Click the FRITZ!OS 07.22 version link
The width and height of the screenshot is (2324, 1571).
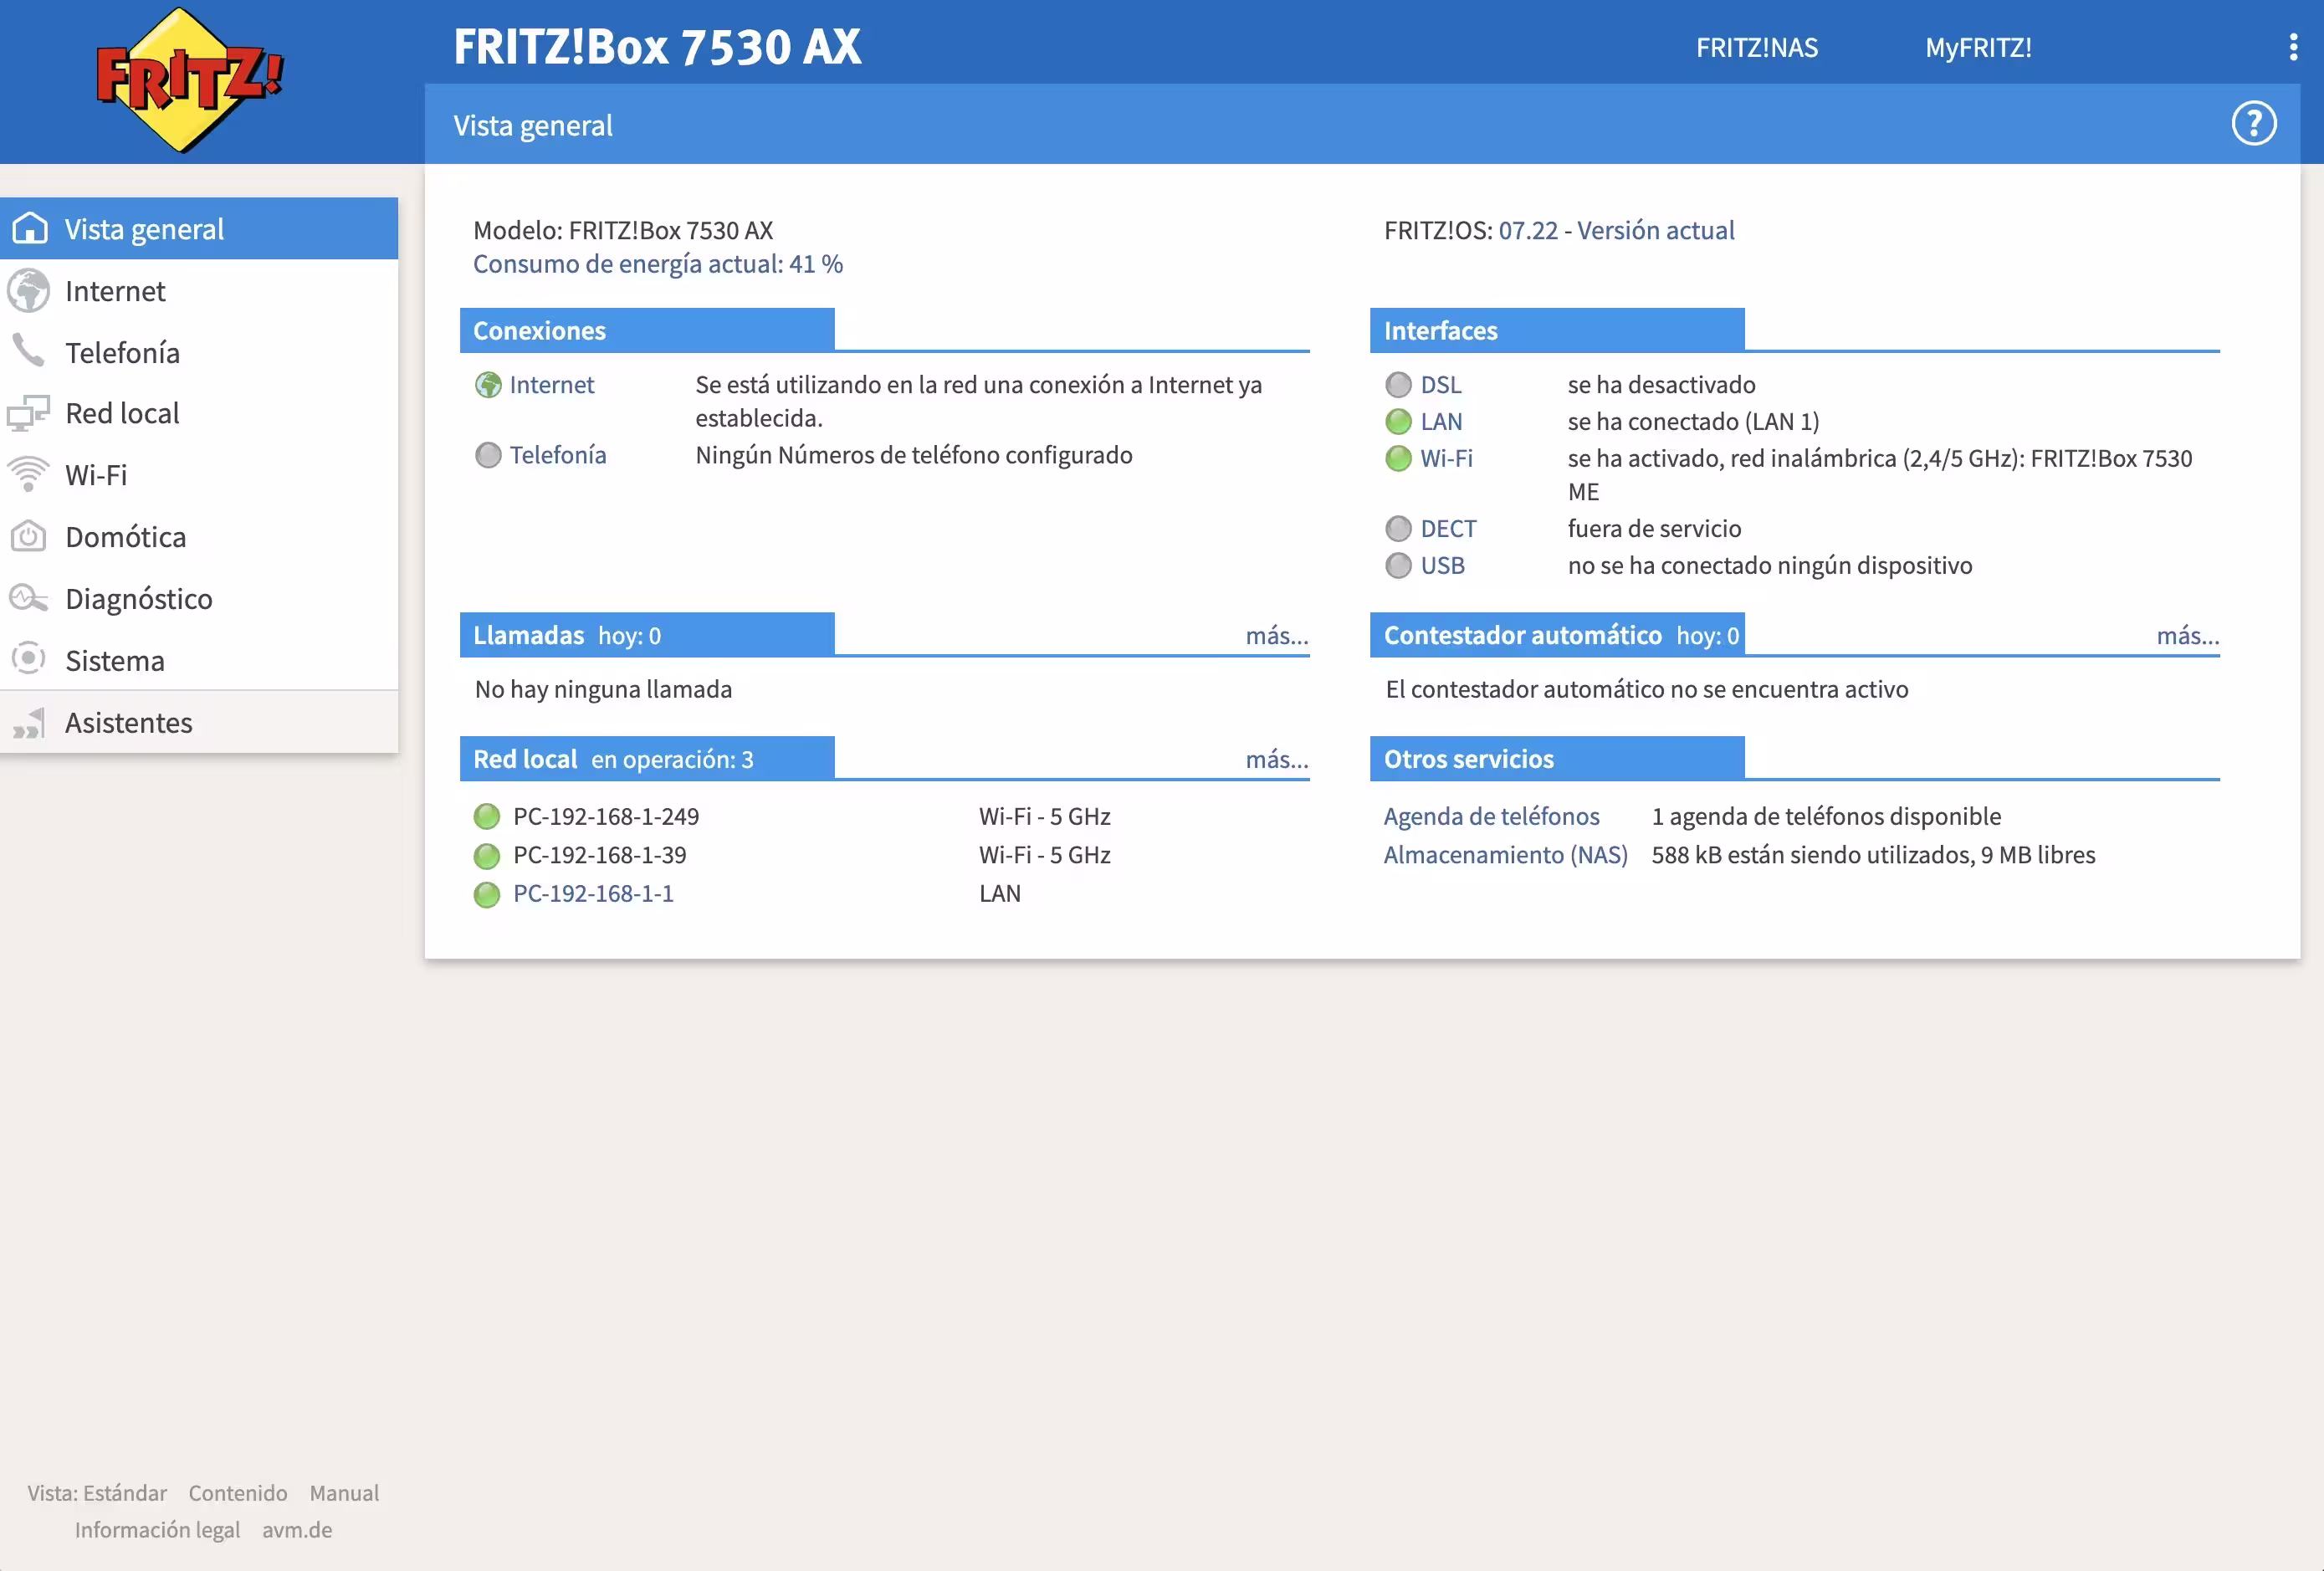pos(1616,230)
